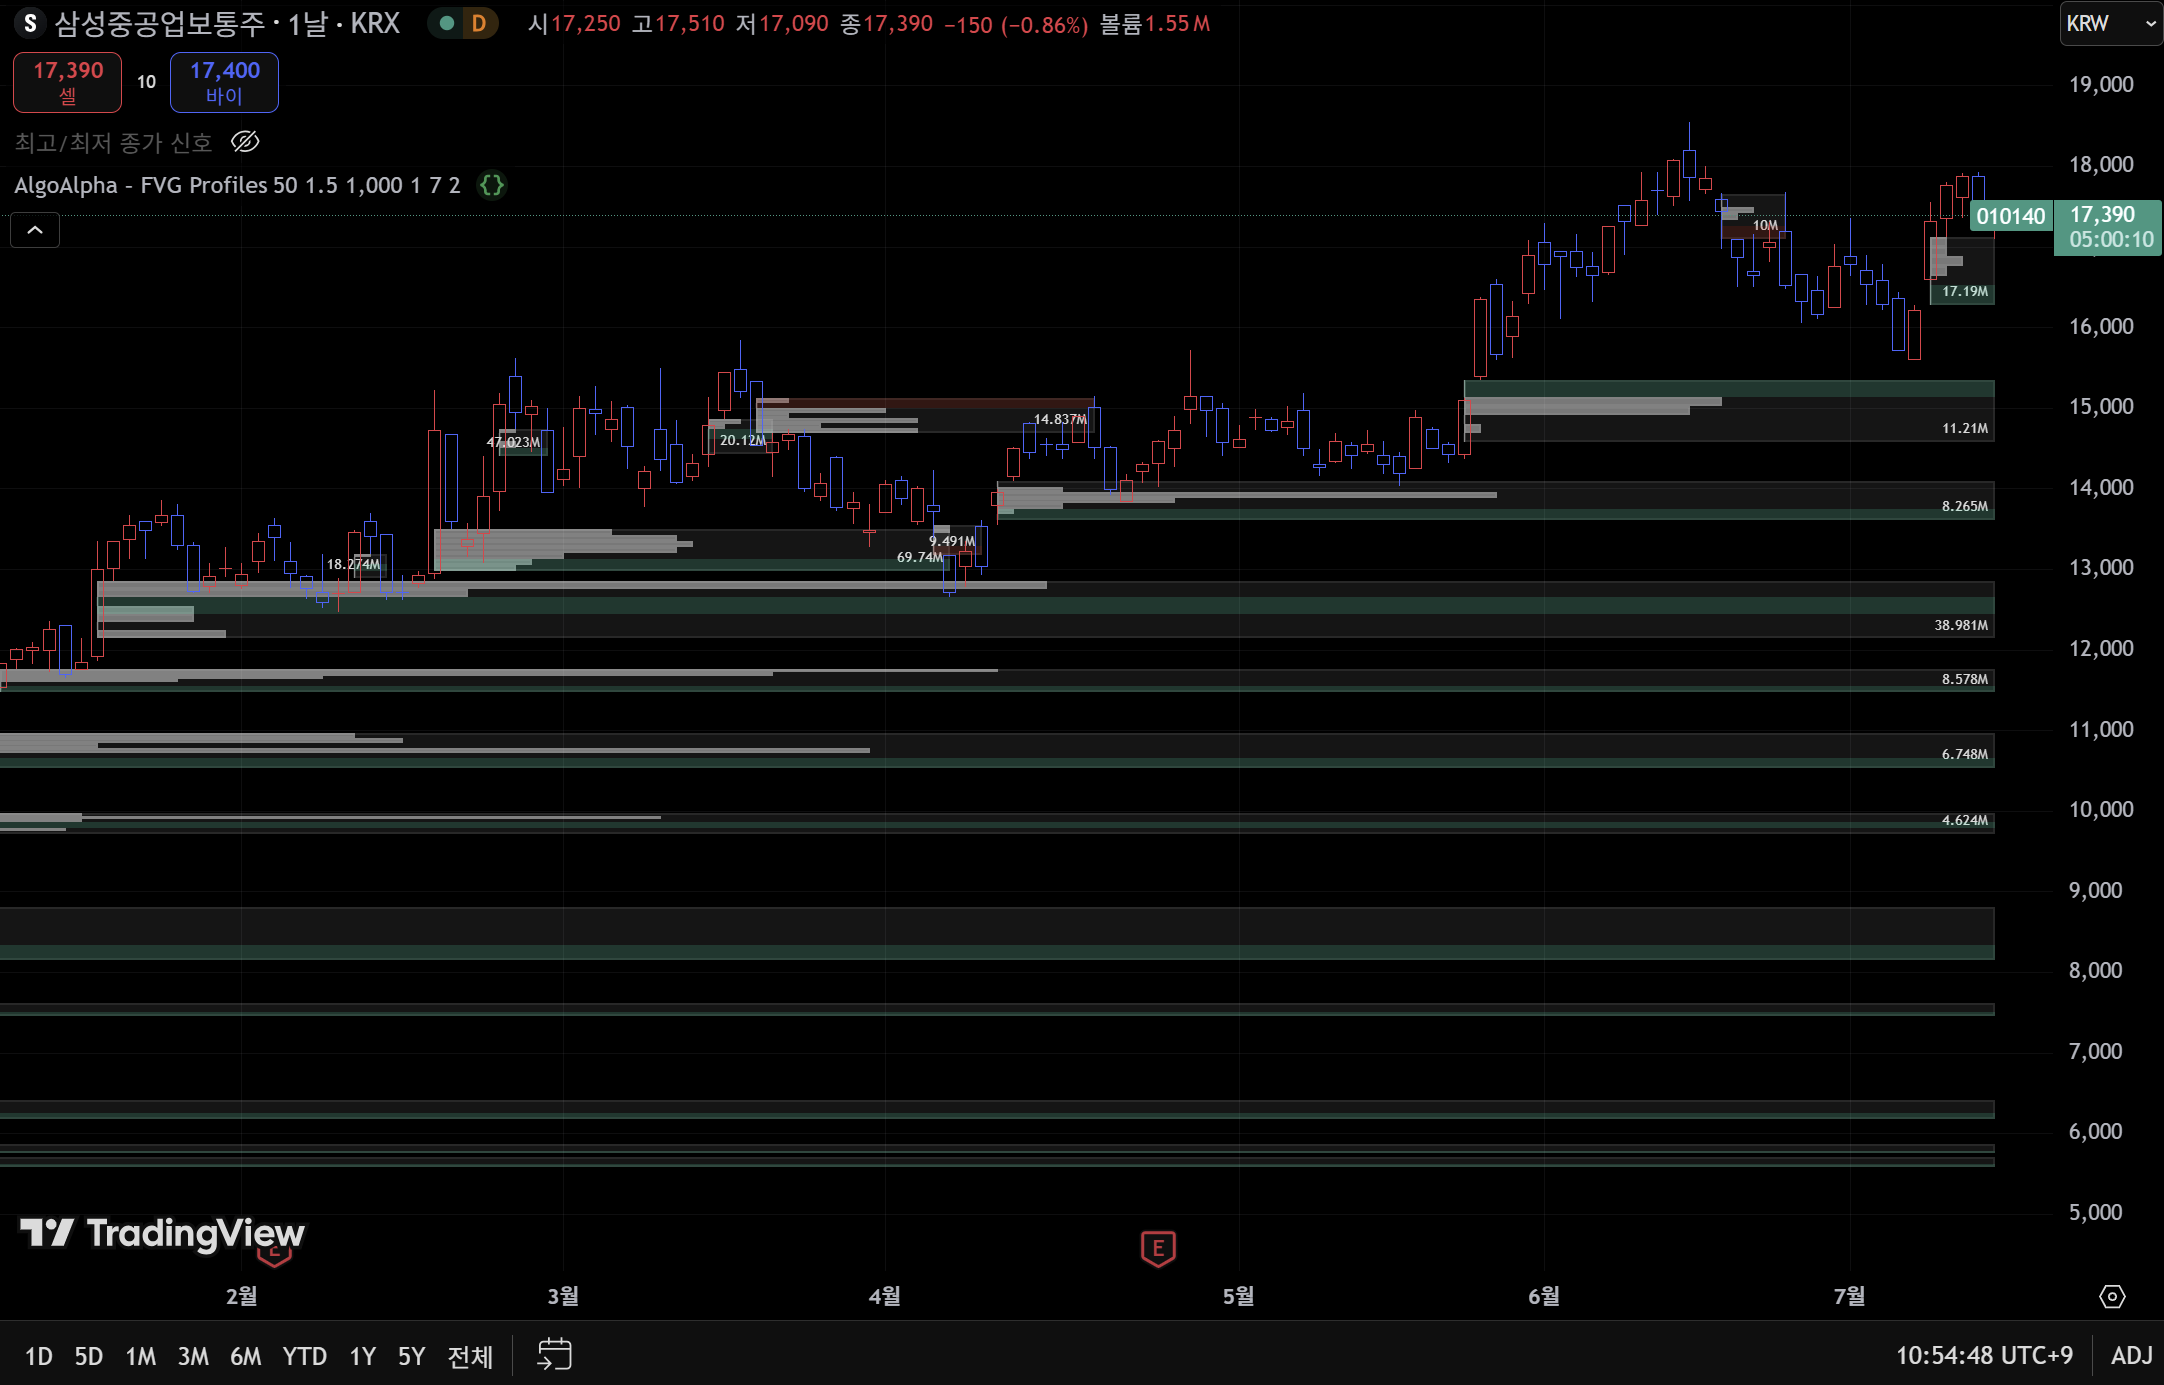Click the 17,400 buy button

[x=224, y=82]
